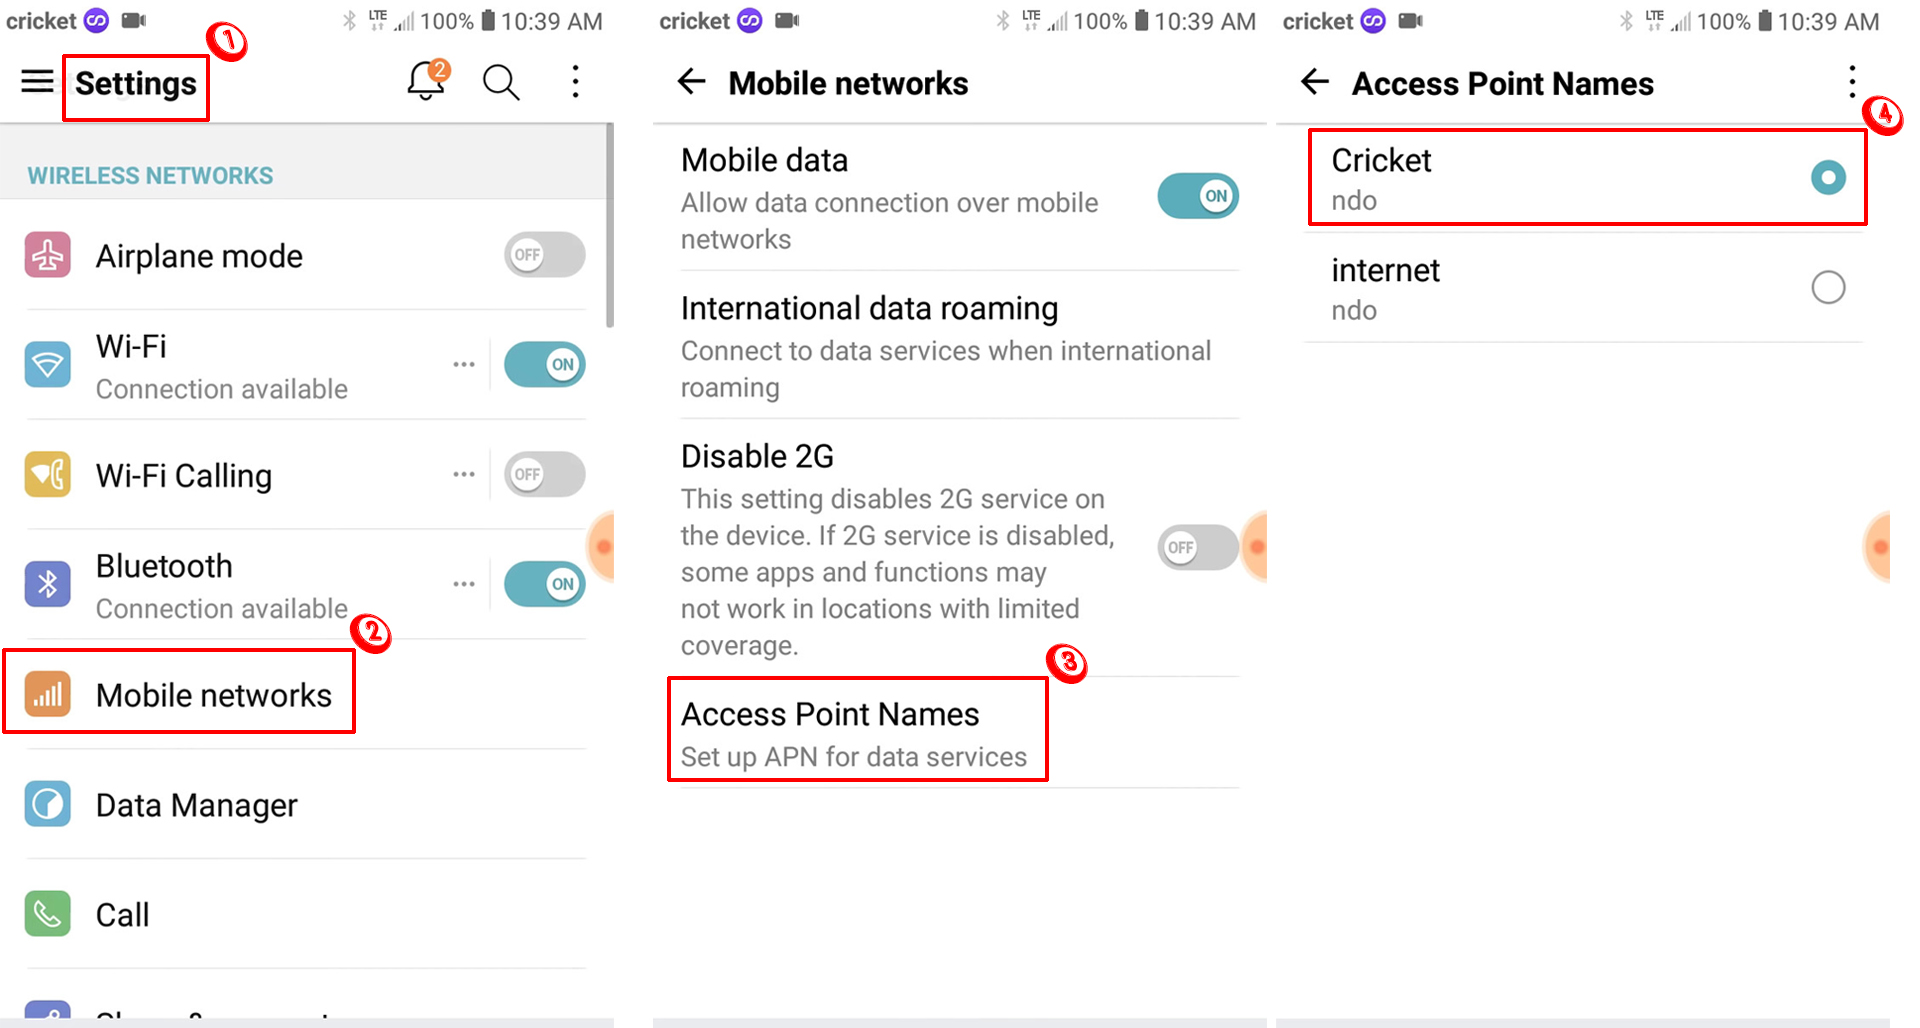
Task: Turn on the Disable 2G switch
Action: 1196,547
